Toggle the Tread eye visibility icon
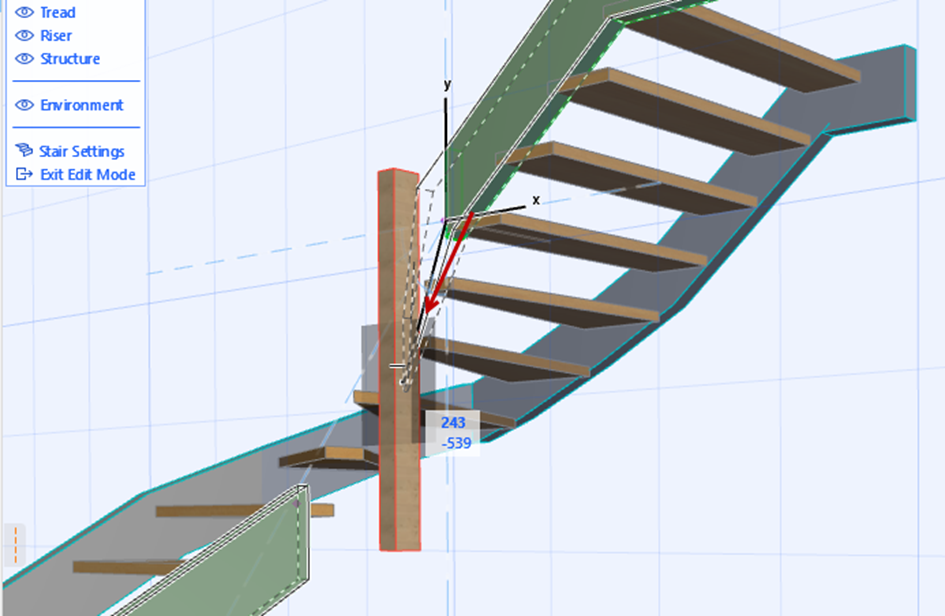 coord(24,12)
